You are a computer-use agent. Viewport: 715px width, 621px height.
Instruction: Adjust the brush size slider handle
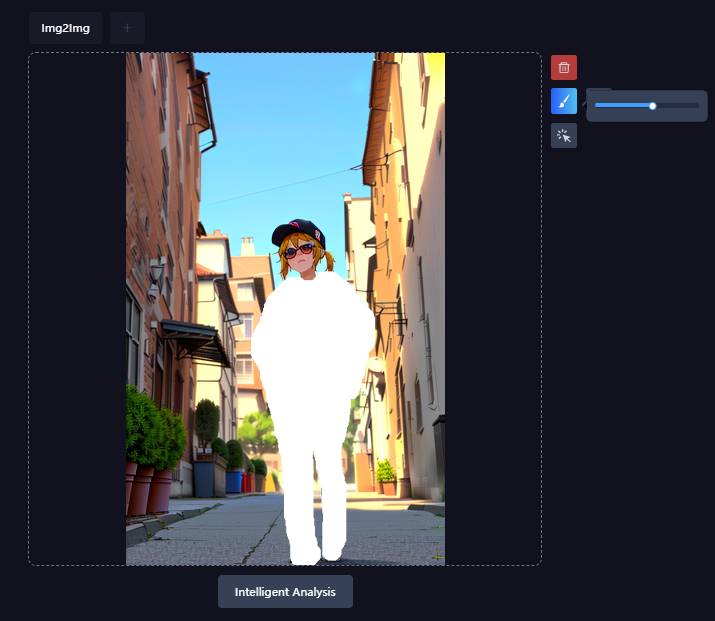653,106
